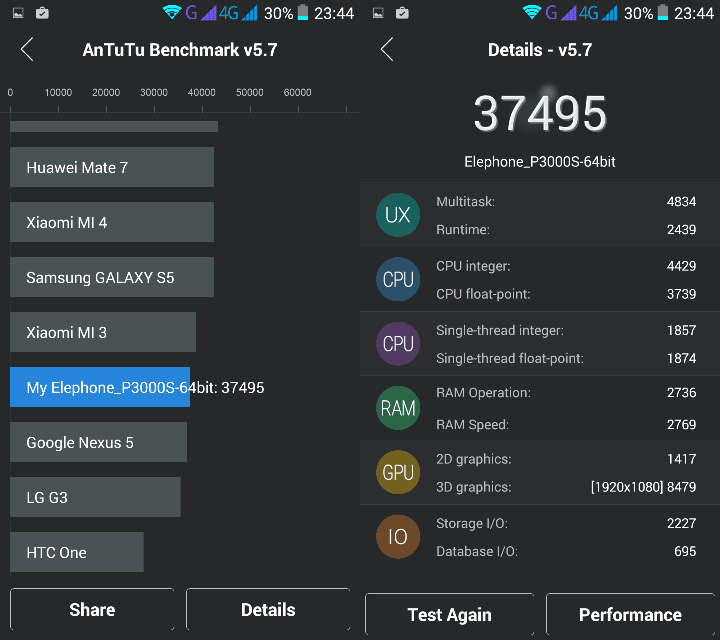Open the Details button
Screen dimensions: 720x640
coord(268,609)
